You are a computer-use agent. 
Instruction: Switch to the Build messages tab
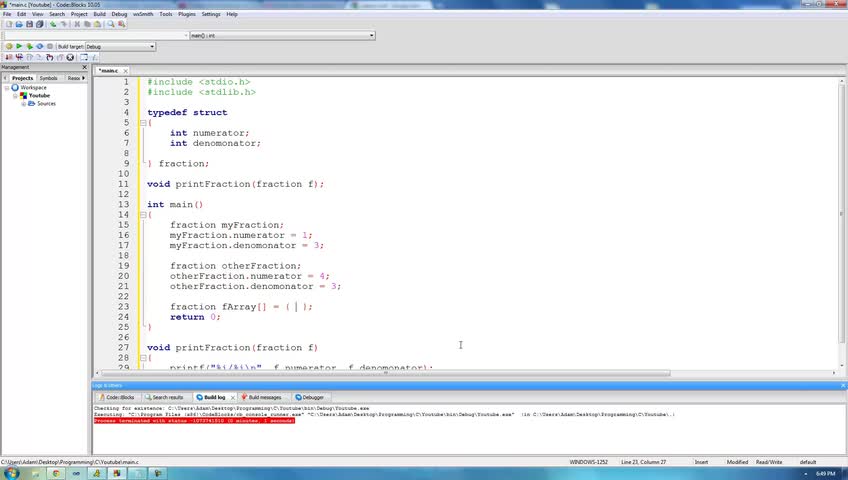pos(261,397)
